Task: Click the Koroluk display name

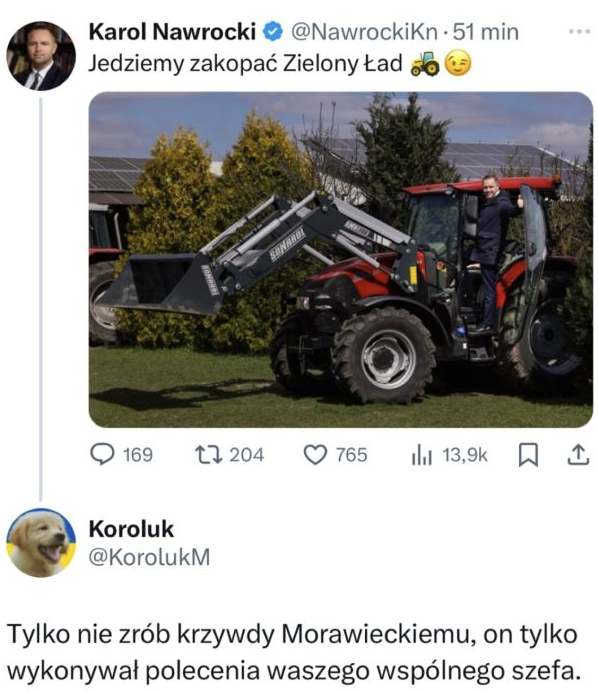Action: point(131,529)
